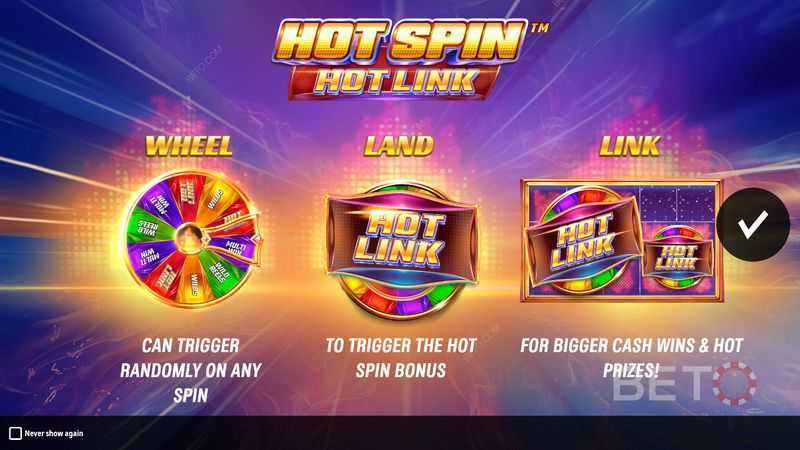Click the Hot Spin logo title
This screenshot has width=800, height=450.
click(403, 40)
